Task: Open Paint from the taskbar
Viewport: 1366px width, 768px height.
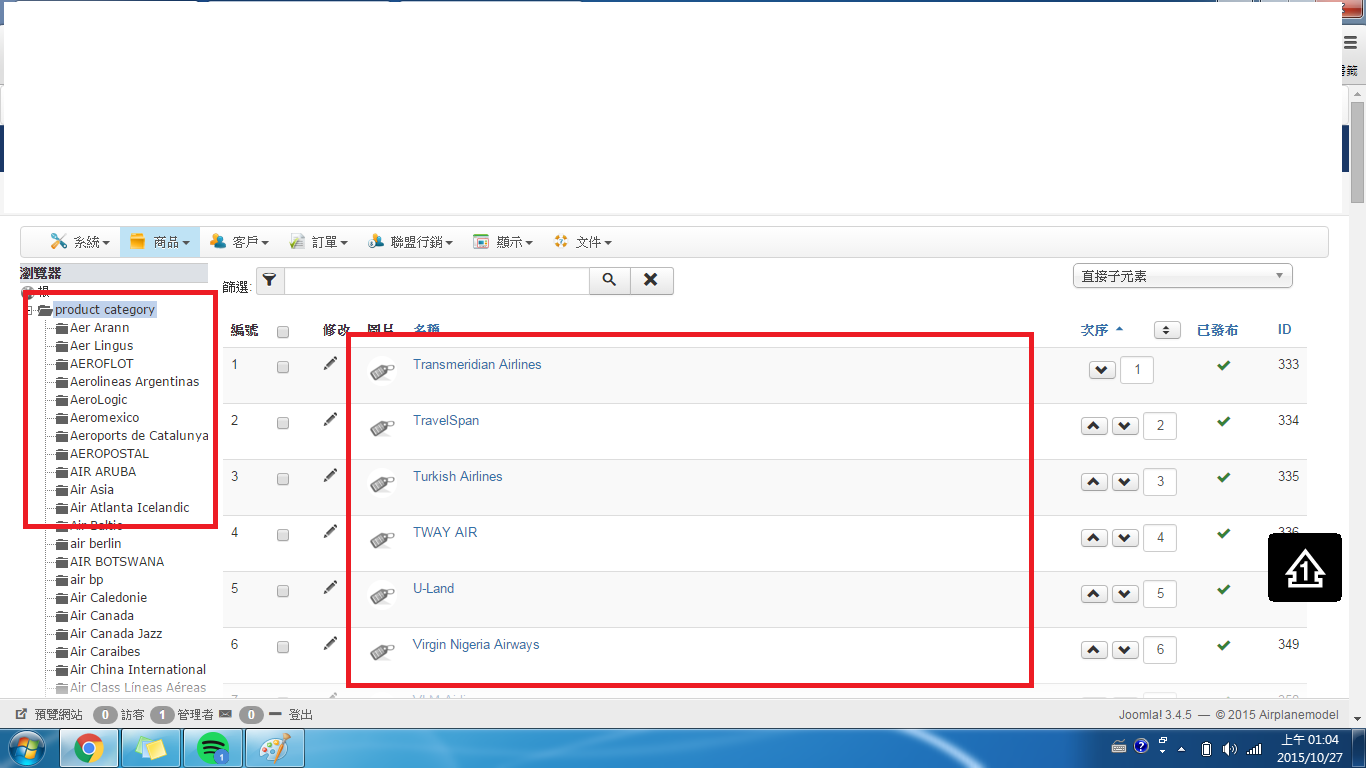Action: [x=273, y=748]
